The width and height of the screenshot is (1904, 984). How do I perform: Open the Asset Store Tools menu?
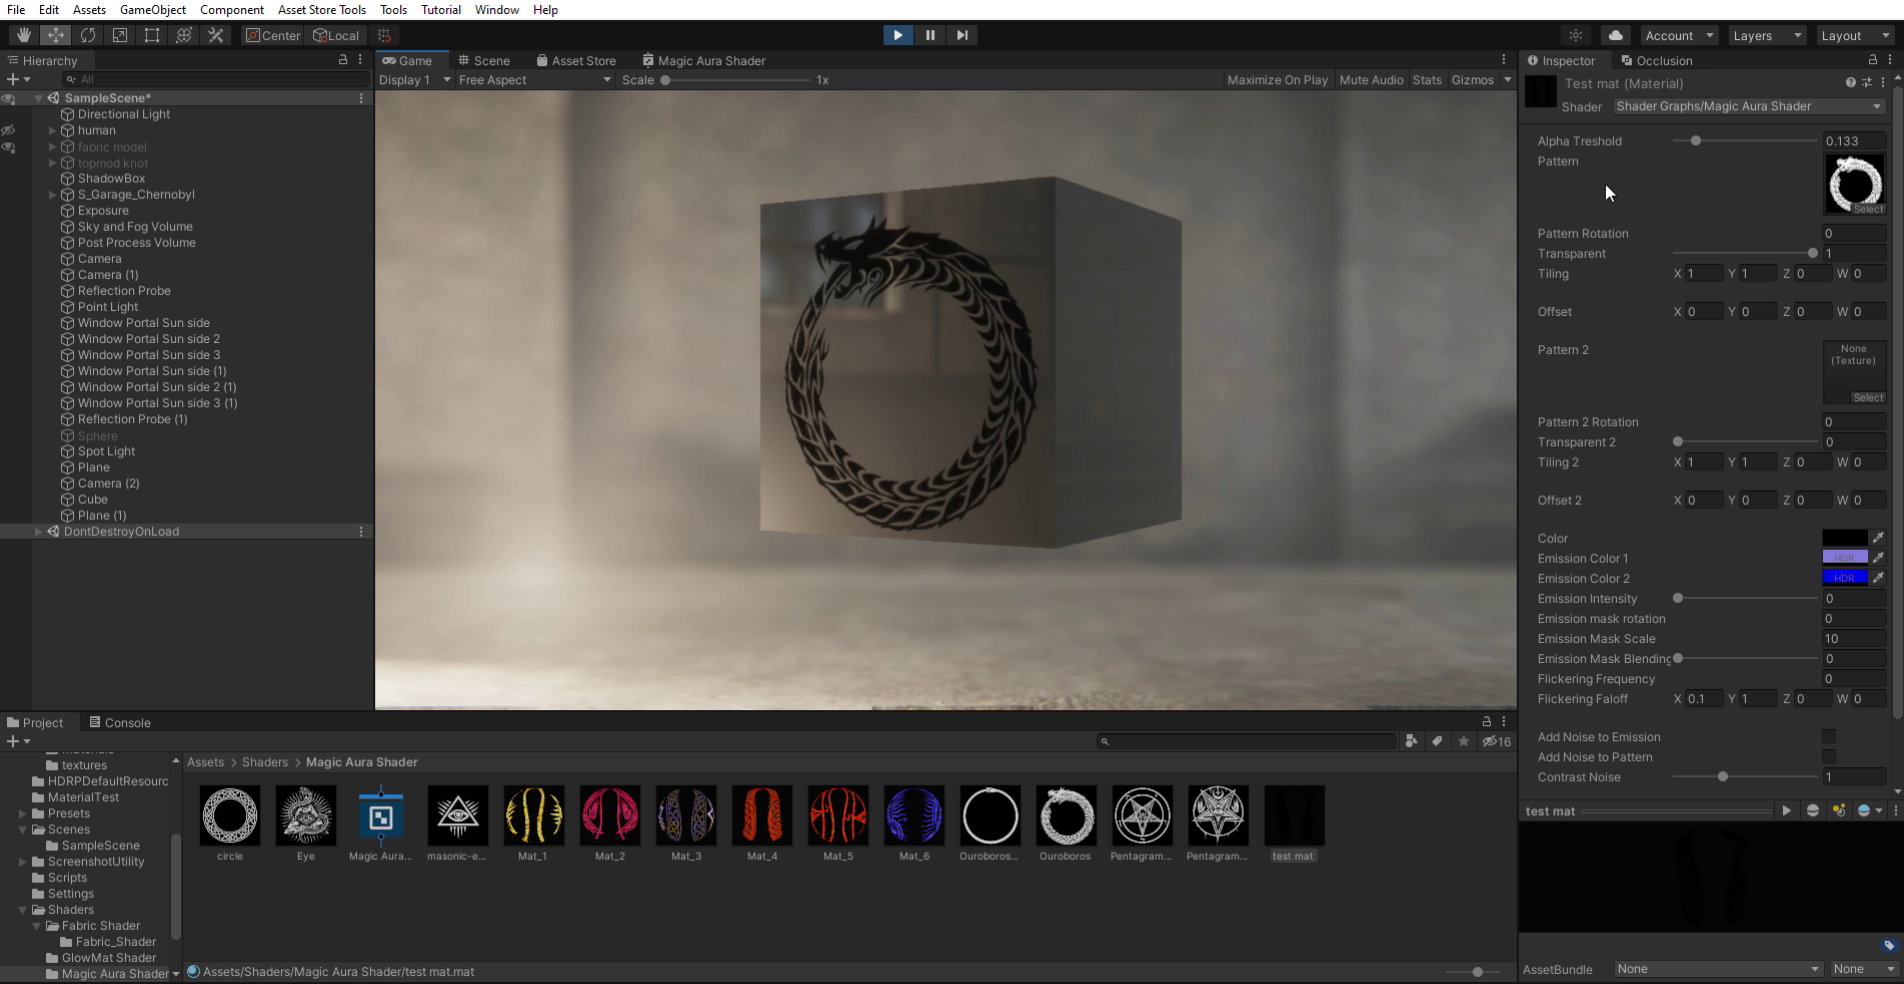[x=322, y=10]
